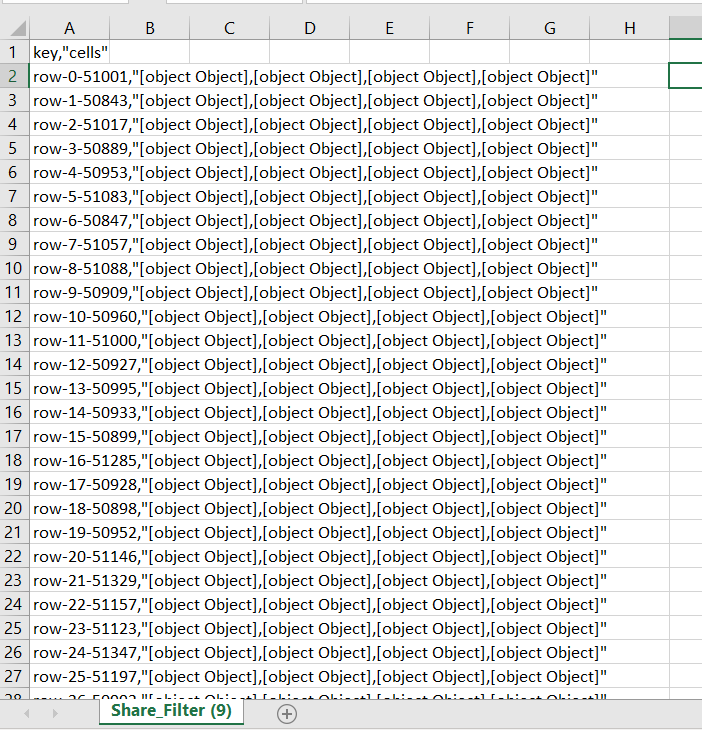Click cell starting with row-18-50898

tap(69, 508)
